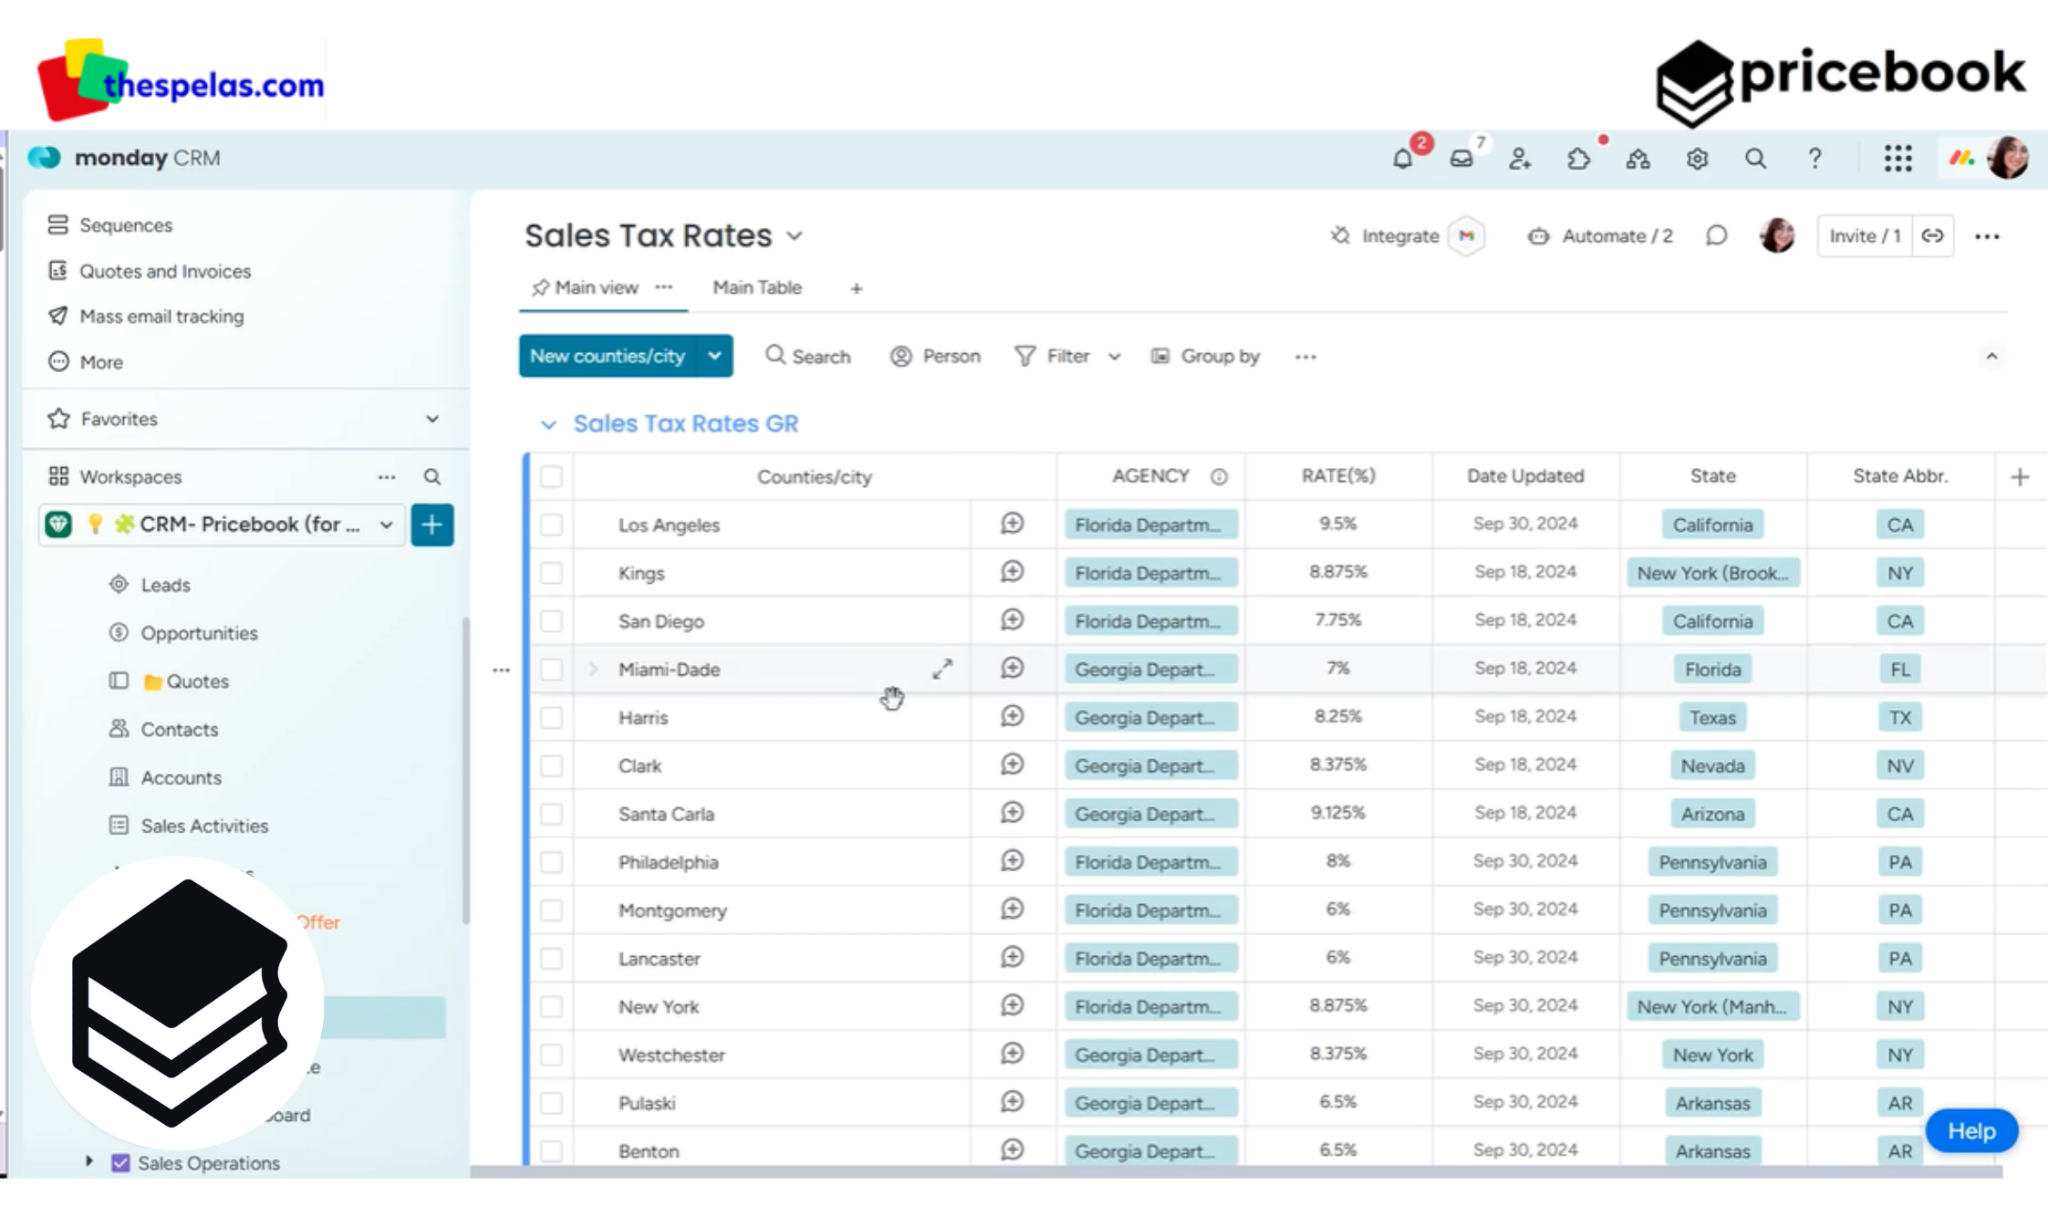
Task: Click Group by button
Action: click(x=1205, y=357)
